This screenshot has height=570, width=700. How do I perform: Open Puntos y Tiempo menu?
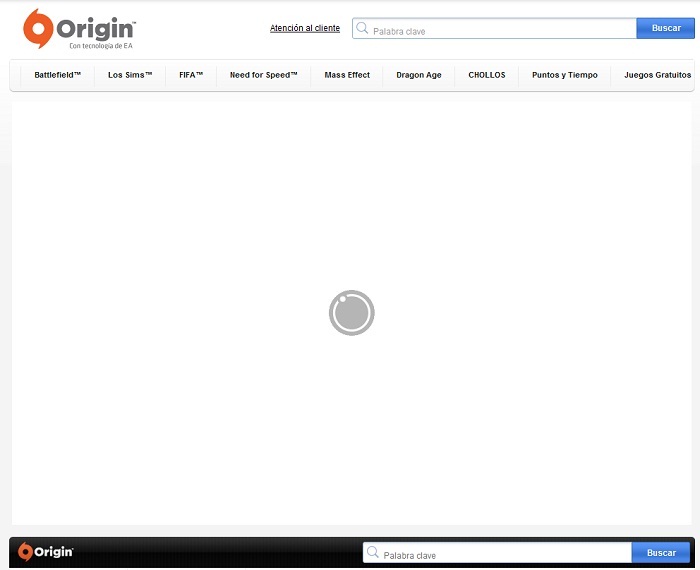[x=565, y=75]
